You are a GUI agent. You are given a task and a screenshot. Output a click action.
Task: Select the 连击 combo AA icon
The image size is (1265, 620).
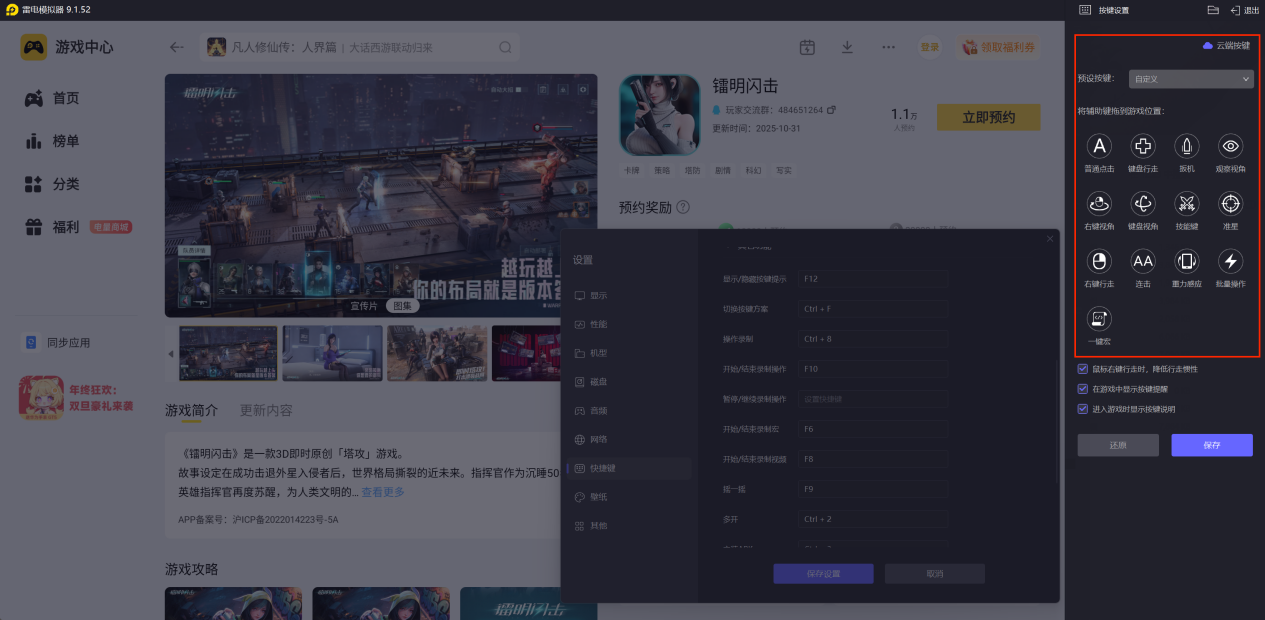pyautogui.click(x=1143, y=262)
